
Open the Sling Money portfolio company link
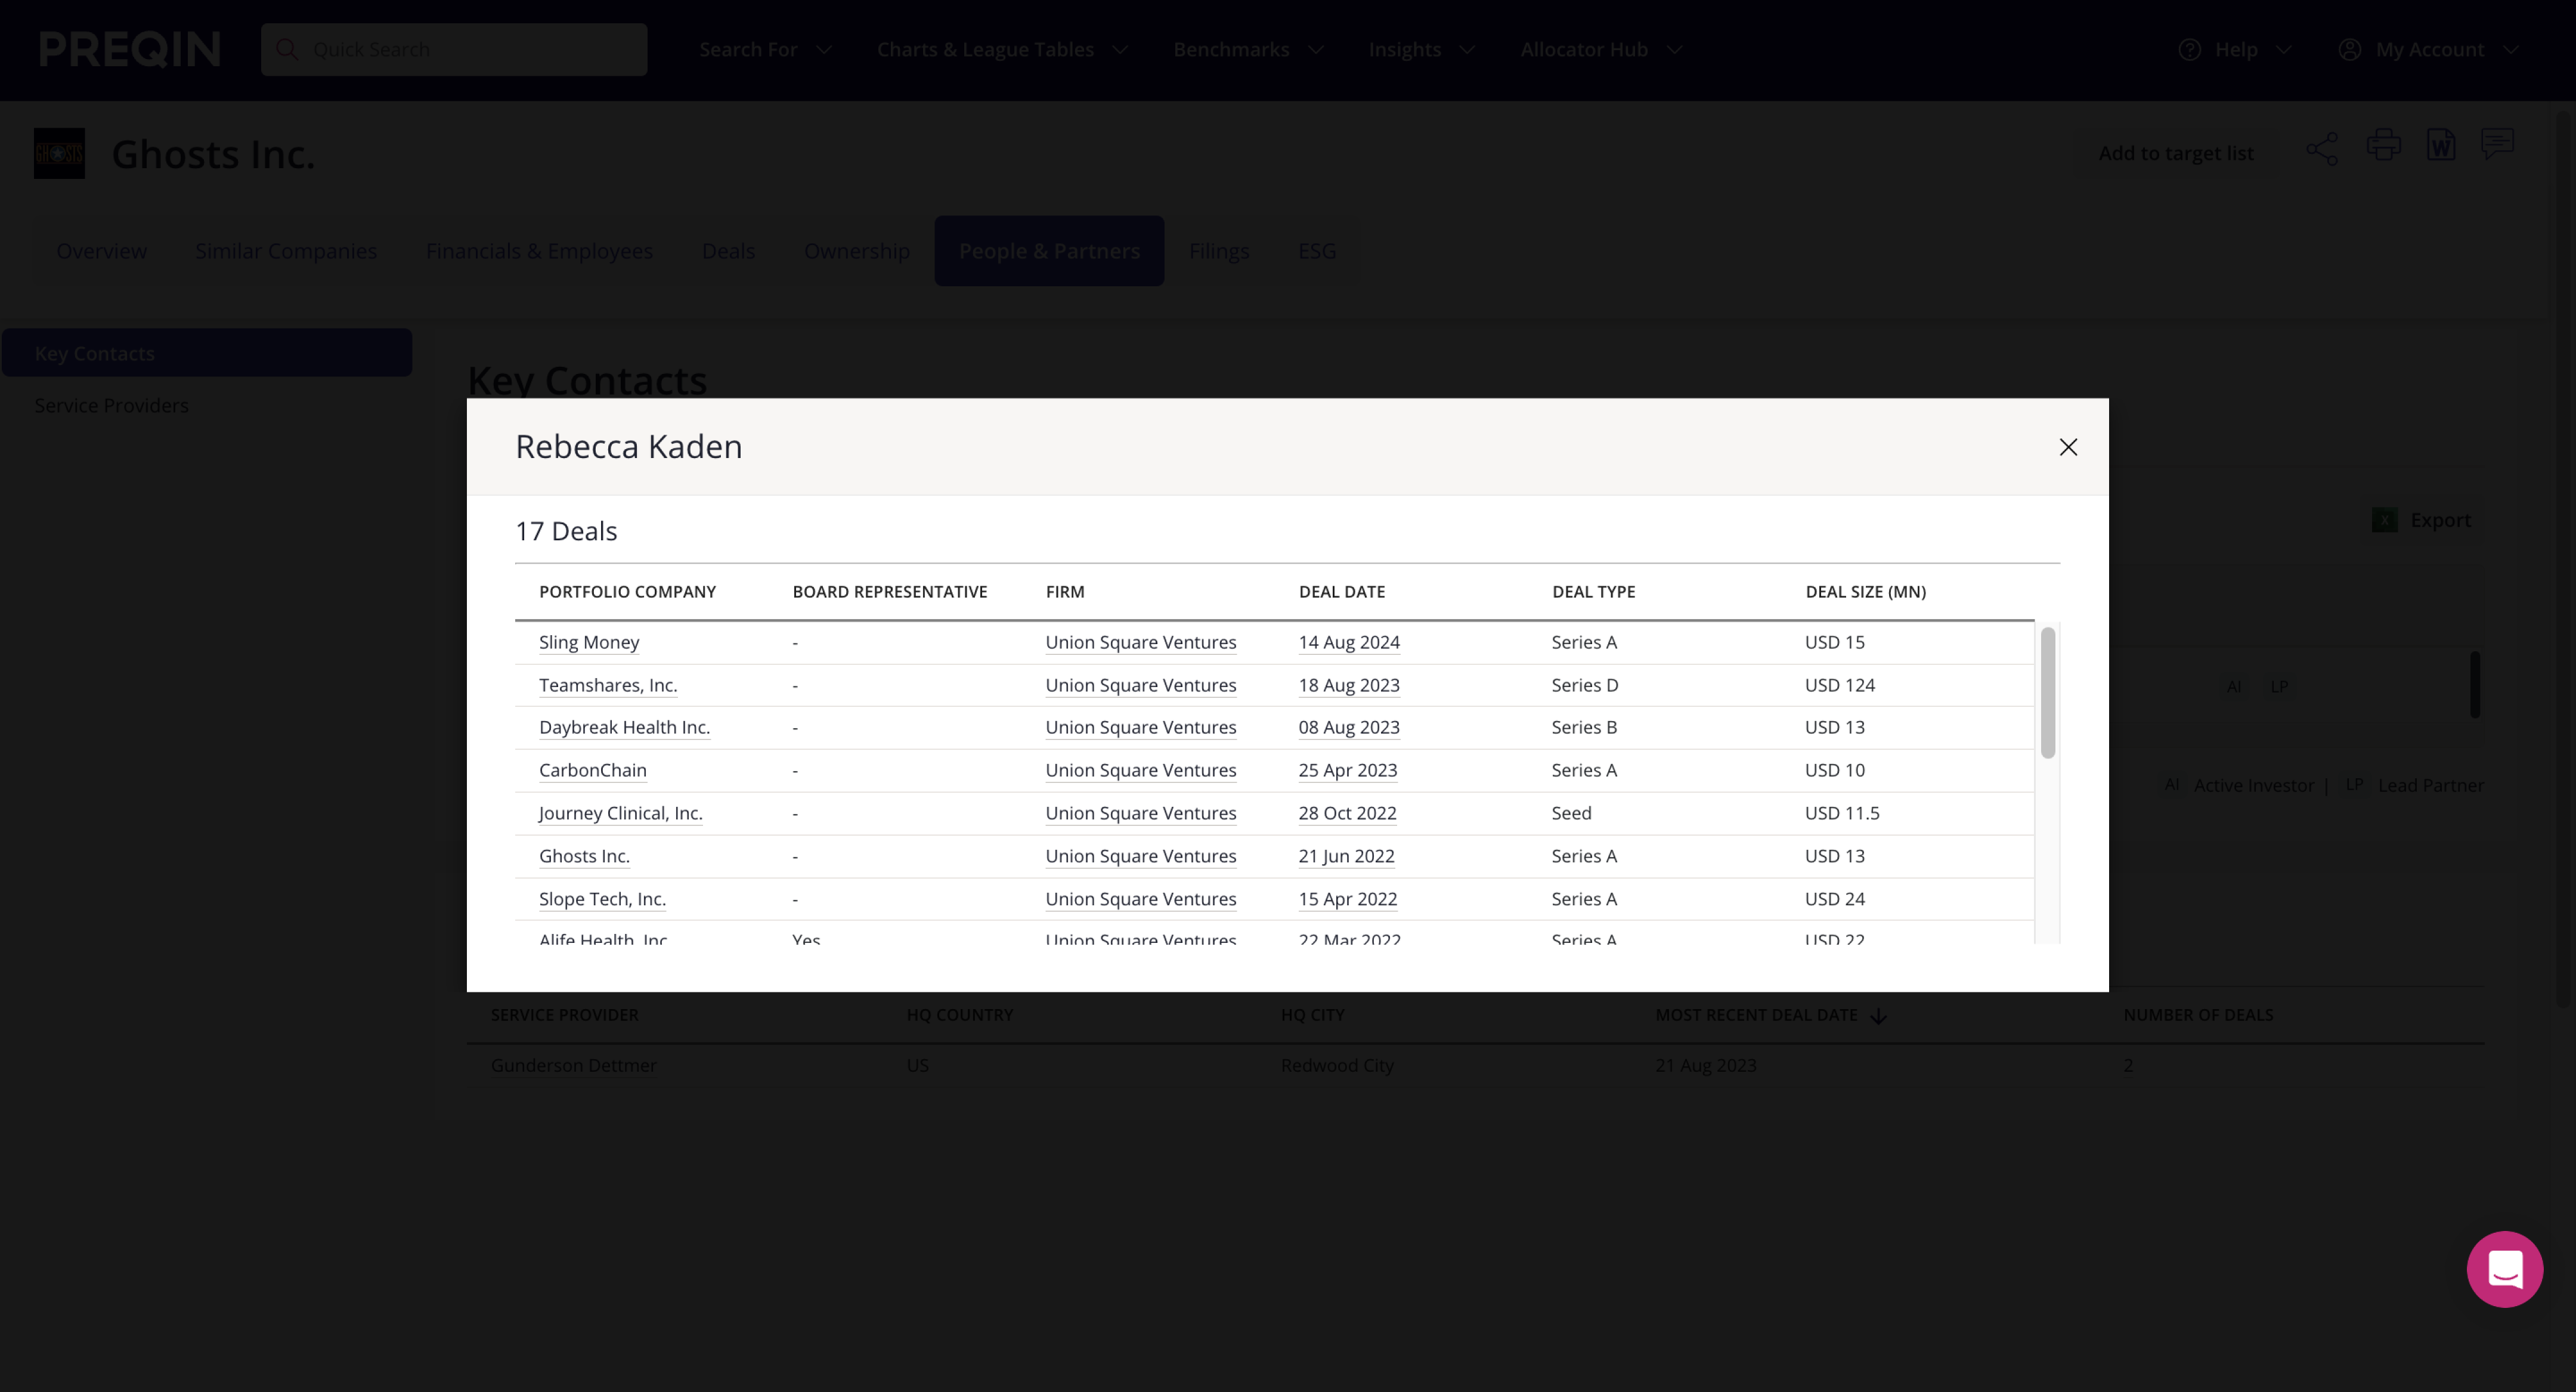pos(589,642)
